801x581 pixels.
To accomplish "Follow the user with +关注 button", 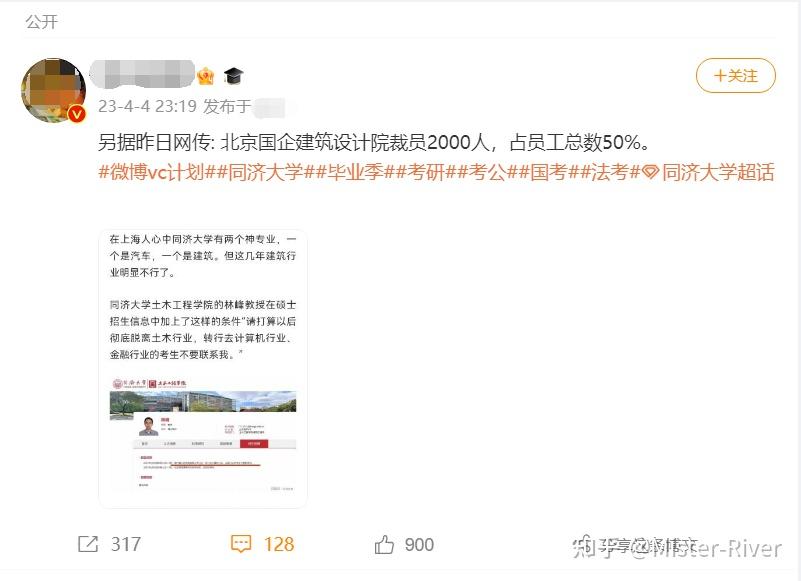I will [736, 76].
